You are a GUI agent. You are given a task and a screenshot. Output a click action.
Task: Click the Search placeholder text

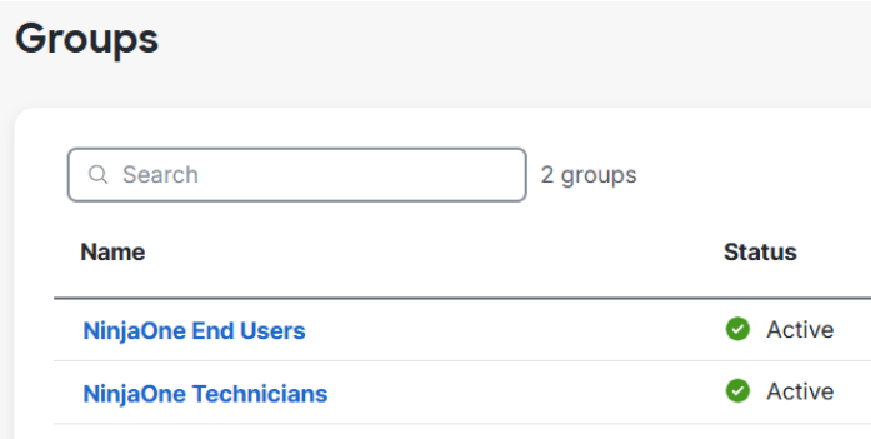[x=160, y=175]
